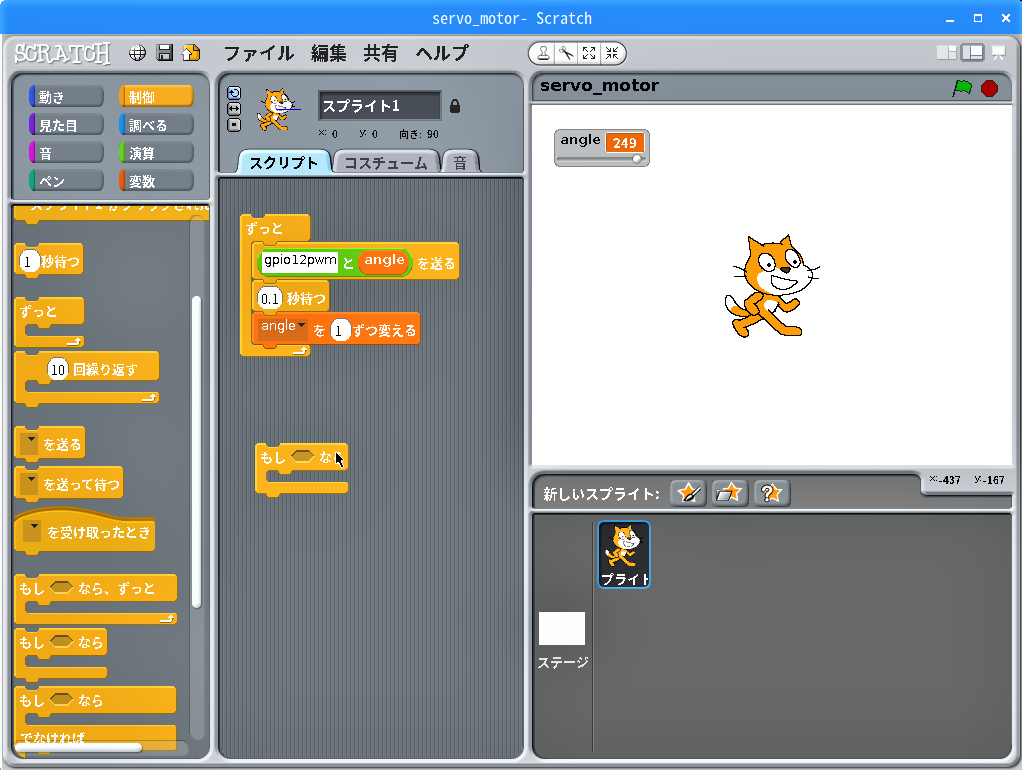Switch to the 音 tab beside コスチューム
This screenshot has width=1022, height=770.
pyautogui.click(x=460, y=162)
